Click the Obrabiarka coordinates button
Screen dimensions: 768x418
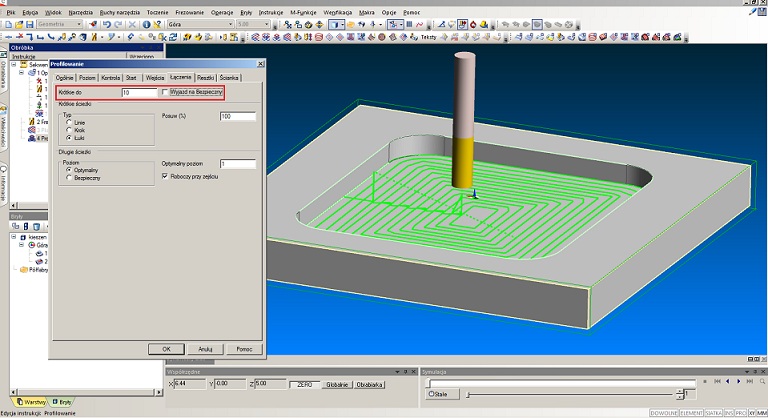tap(369, 385)
